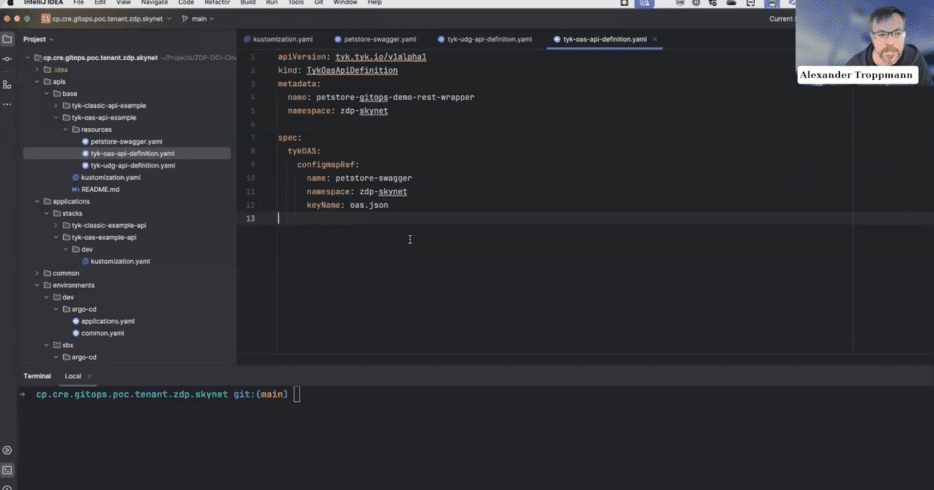Click the tyk.tyk.io/v1alpha1 apiVersion value
The width and height of the screenshot is (934, 490).
point(381,57)
